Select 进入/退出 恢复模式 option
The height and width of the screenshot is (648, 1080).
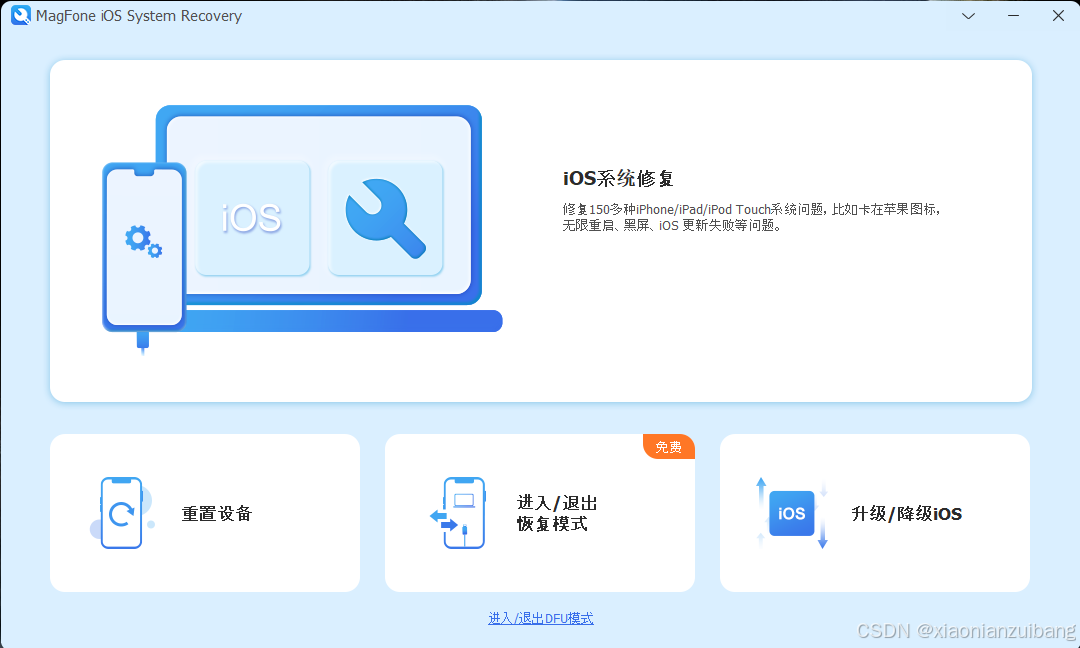point(540,513)
